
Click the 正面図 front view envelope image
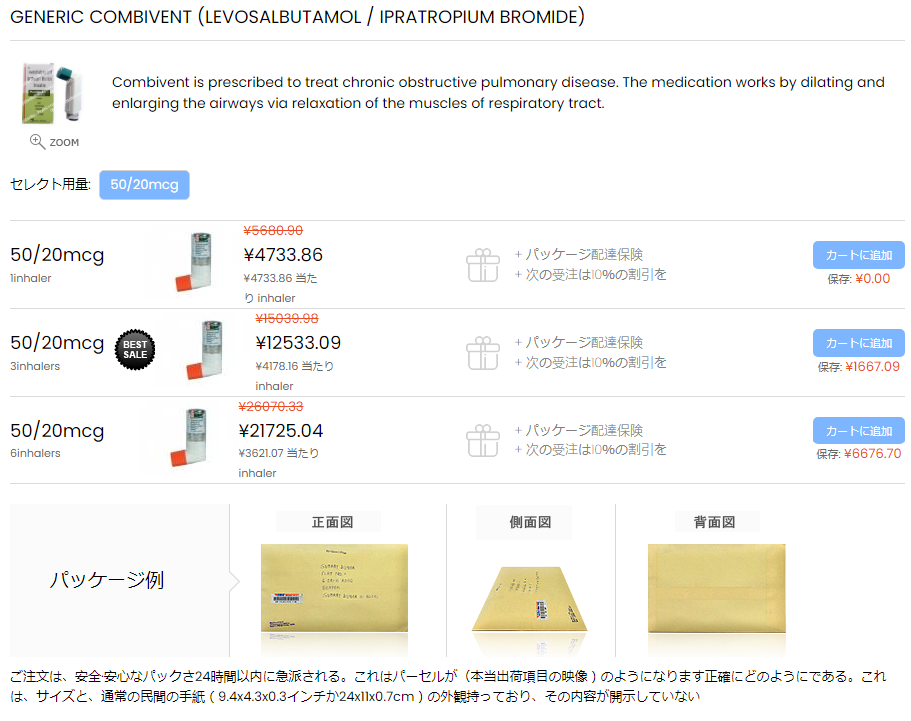pos(334,588)
